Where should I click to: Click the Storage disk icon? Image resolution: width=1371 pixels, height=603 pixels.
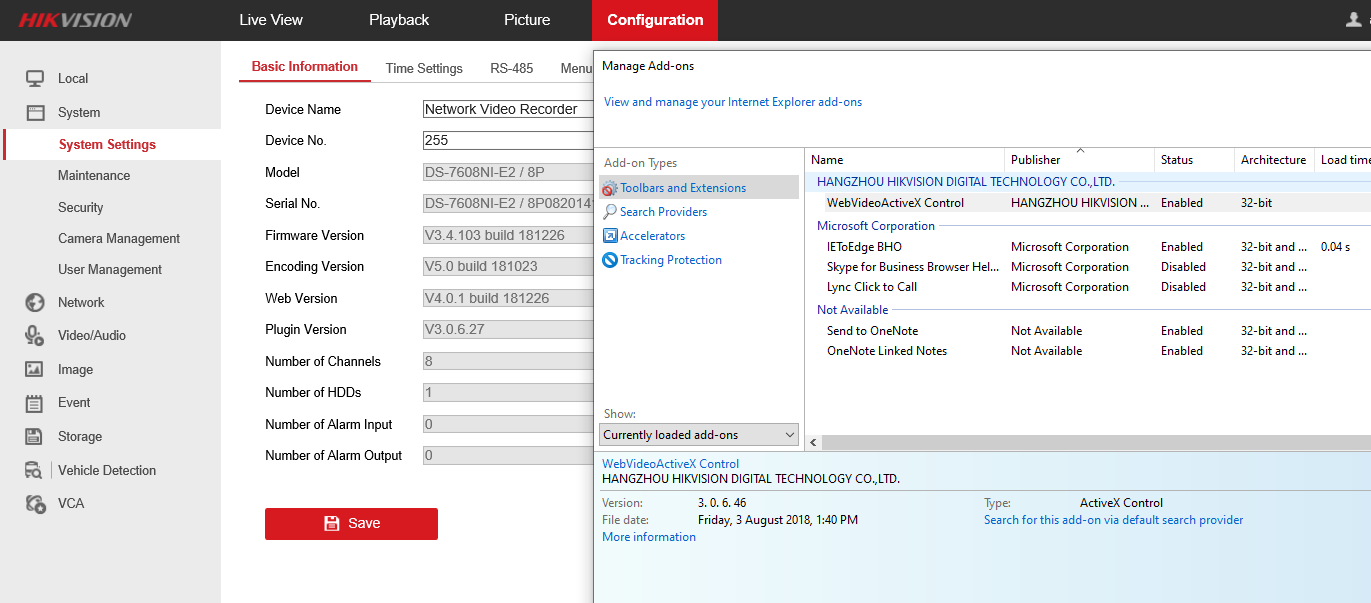[35, 436]
